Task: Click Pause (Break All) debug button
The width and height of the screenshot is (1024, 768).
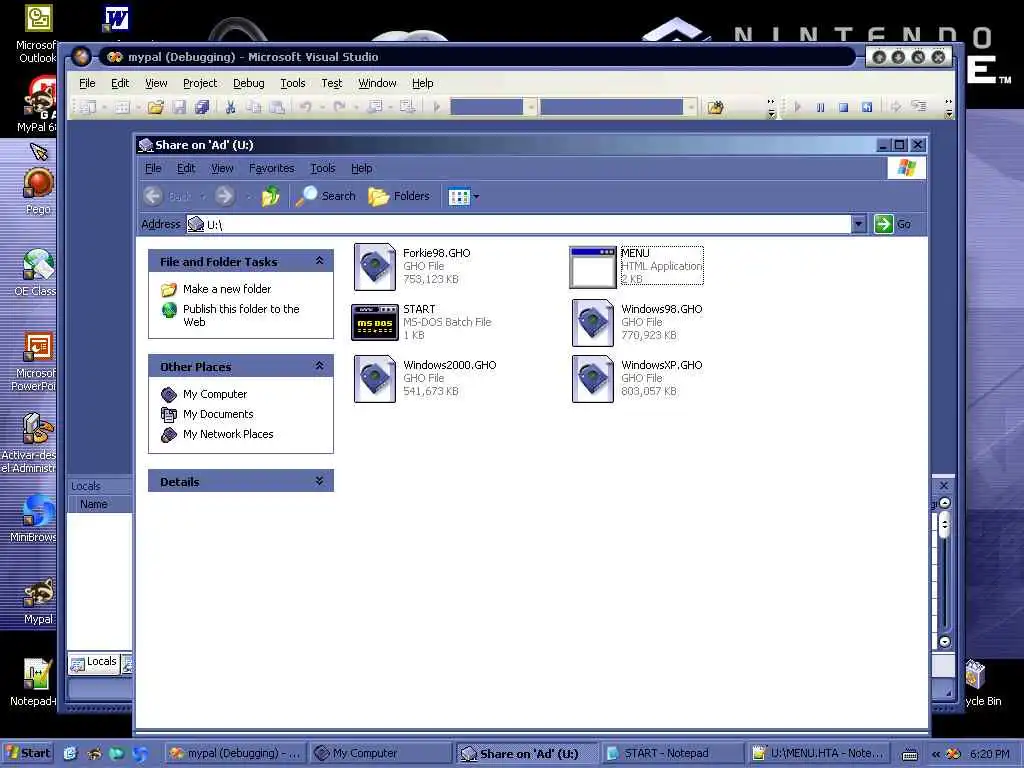Action: 820,107
